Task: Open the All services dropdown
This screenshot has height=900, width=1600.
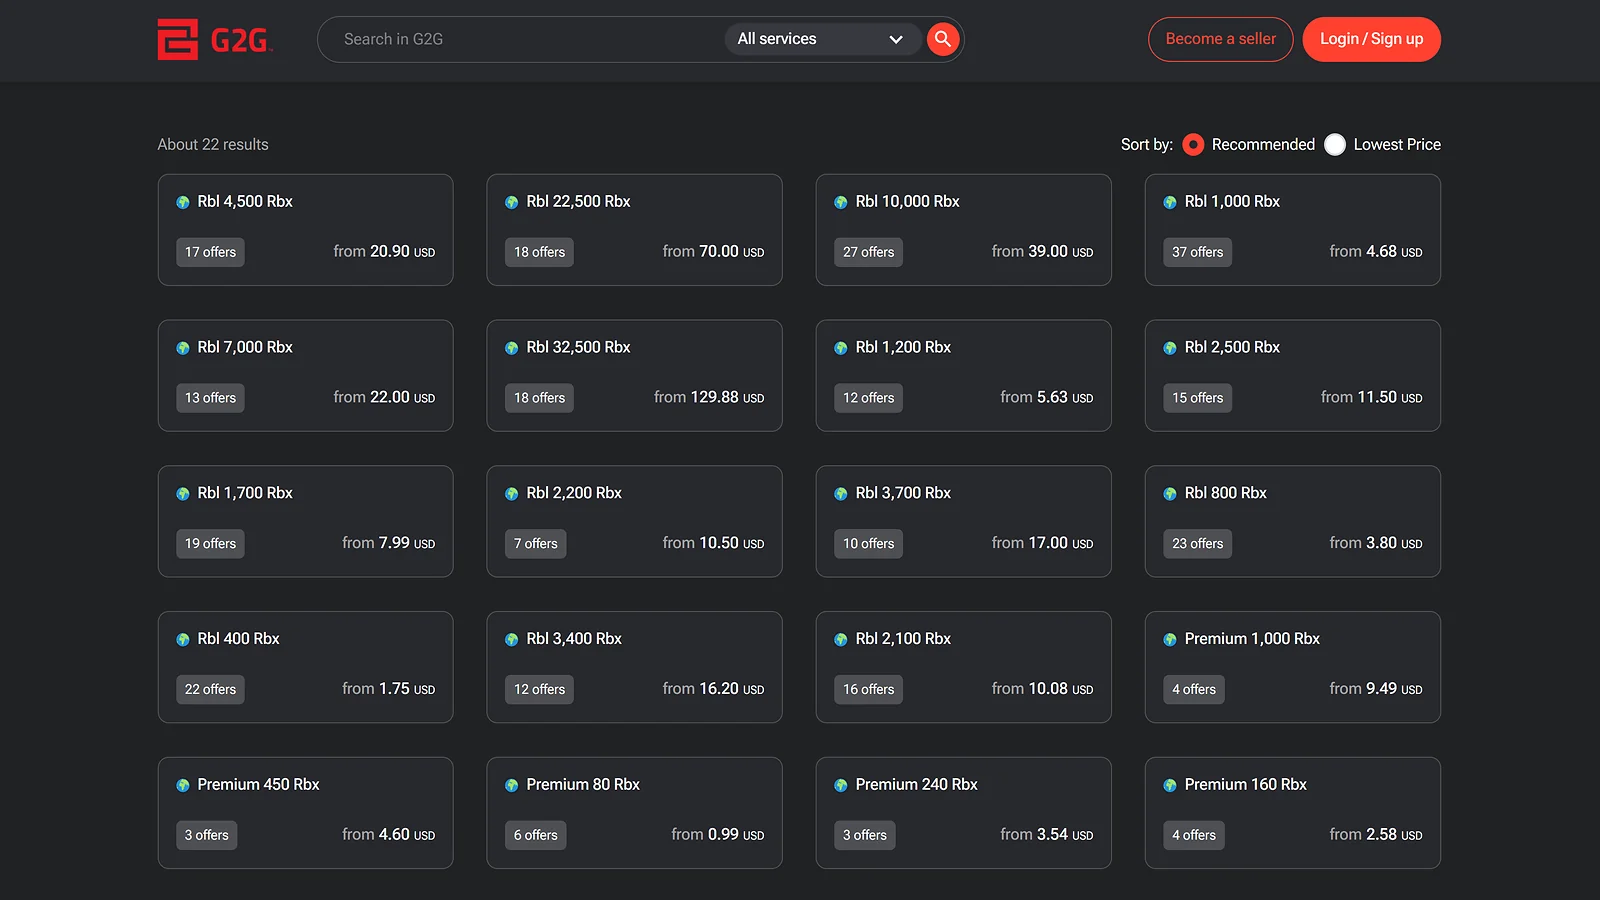Action: (x=821, y=39)
